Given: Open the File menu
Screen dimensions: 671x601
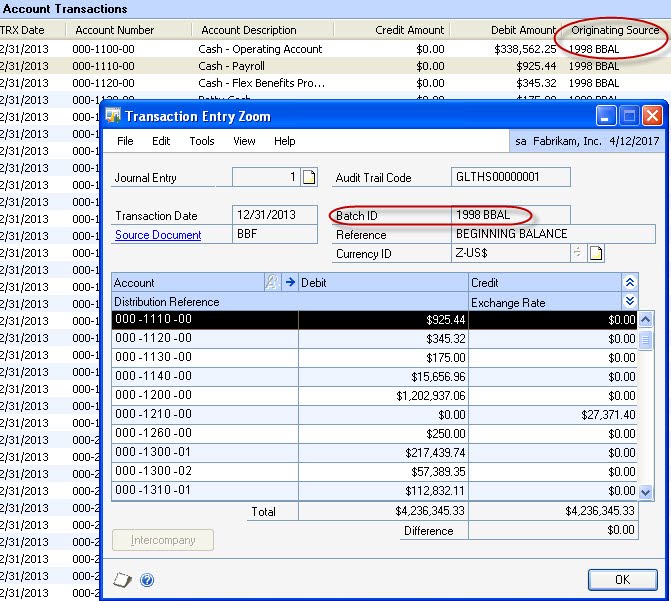Looking at the screenshot, I should click(x=125, y=141).
